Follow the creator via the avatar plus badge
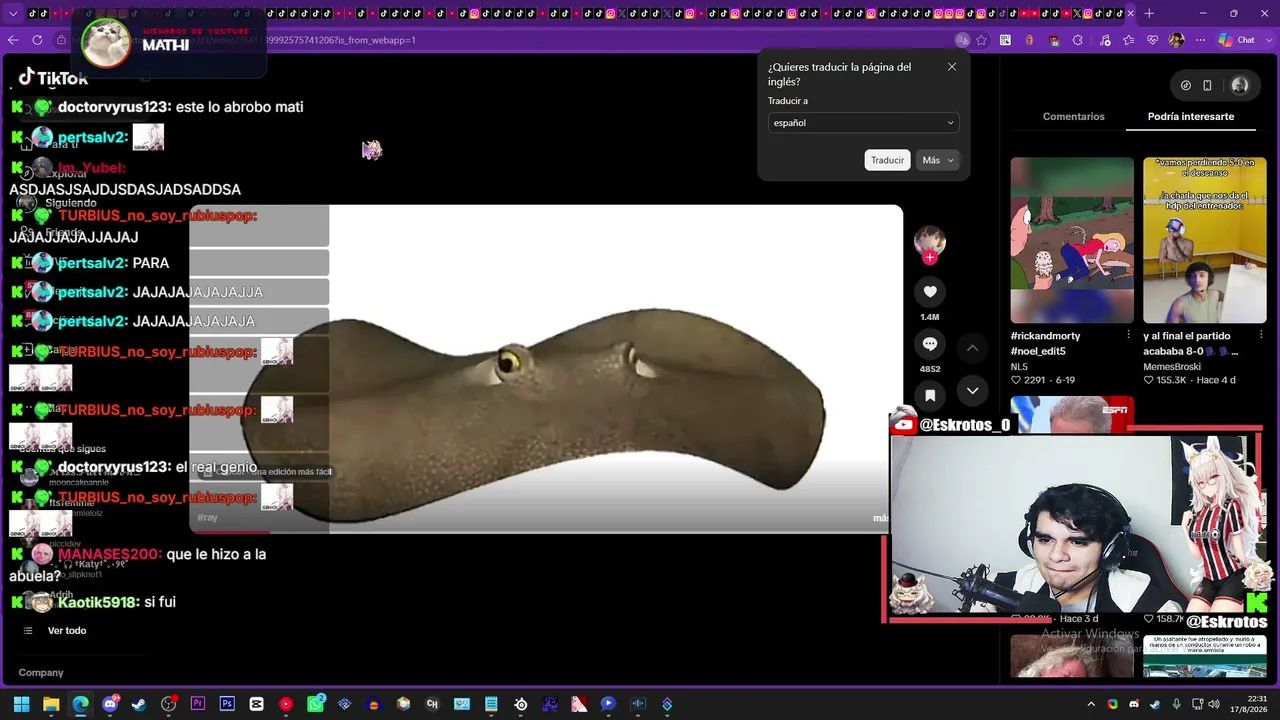Viewport: 1280px width, 720px height. [x=930, y=257]
